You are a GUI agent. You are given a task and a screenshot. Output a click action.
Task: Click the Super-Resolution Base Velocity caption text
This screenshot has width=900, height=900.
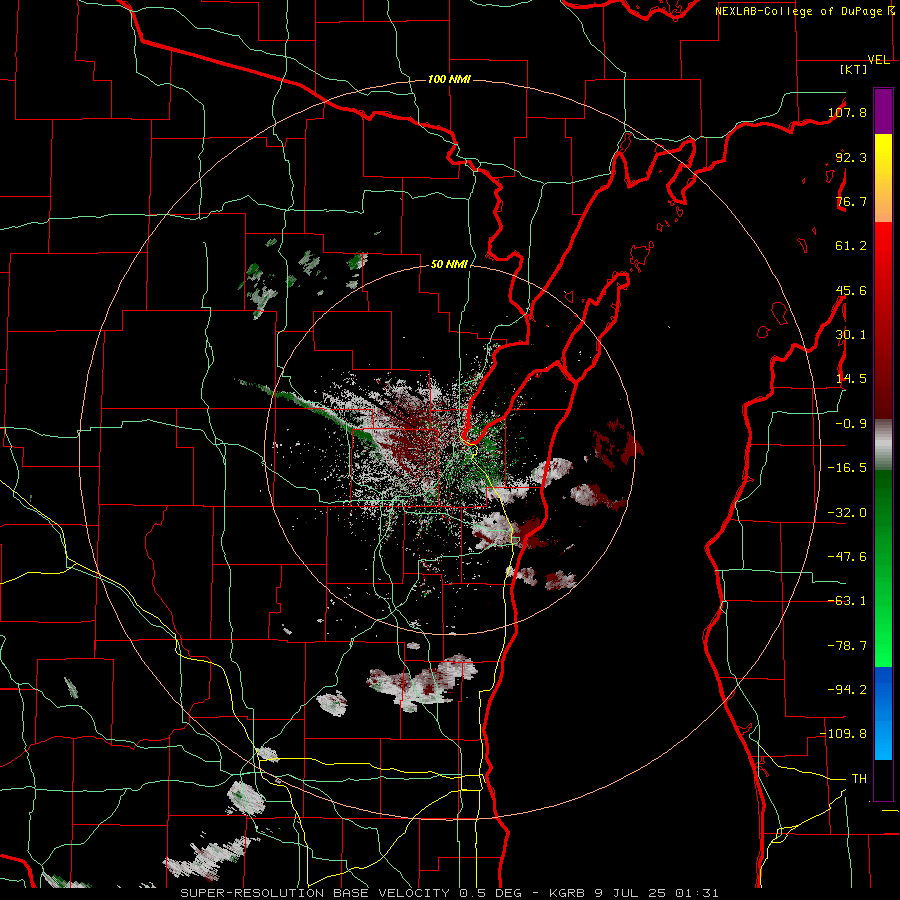[354, 893]
